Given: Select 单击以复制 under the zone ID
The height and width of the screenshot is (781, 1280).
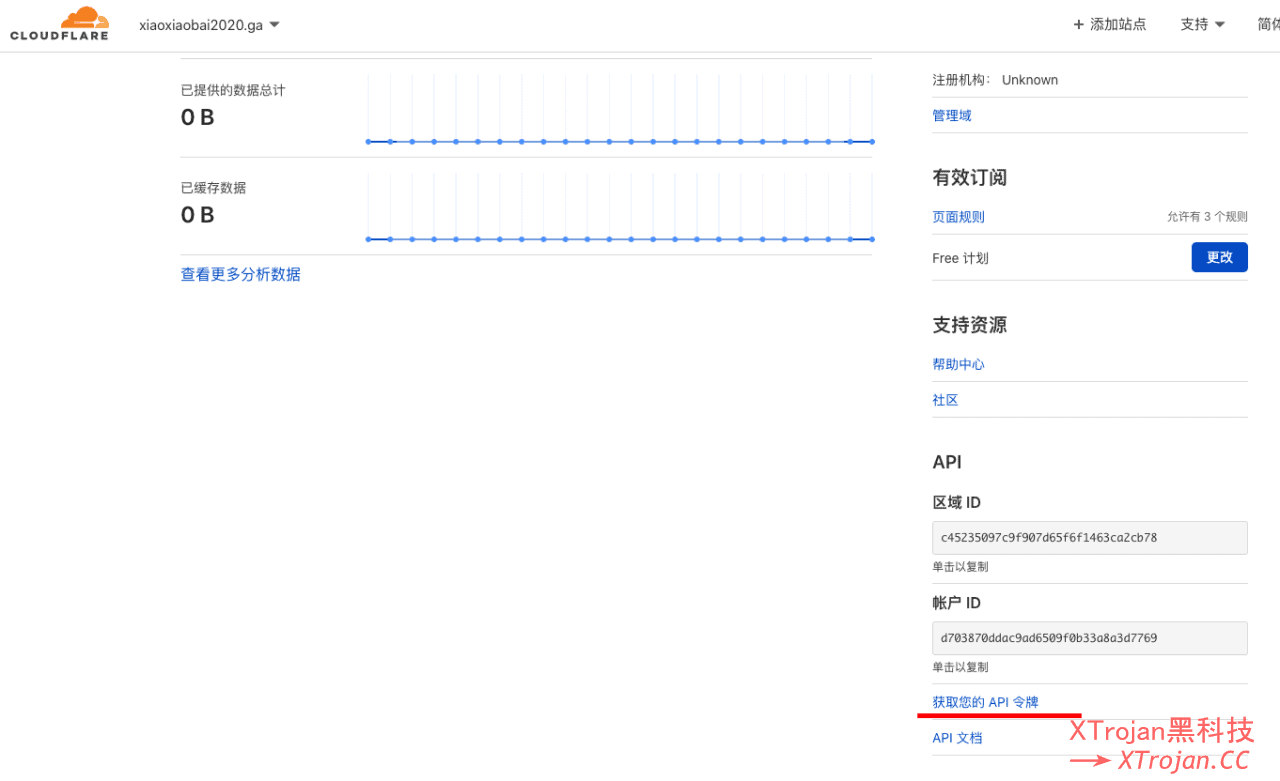Looking at the screenshot, I should point(960,567).
